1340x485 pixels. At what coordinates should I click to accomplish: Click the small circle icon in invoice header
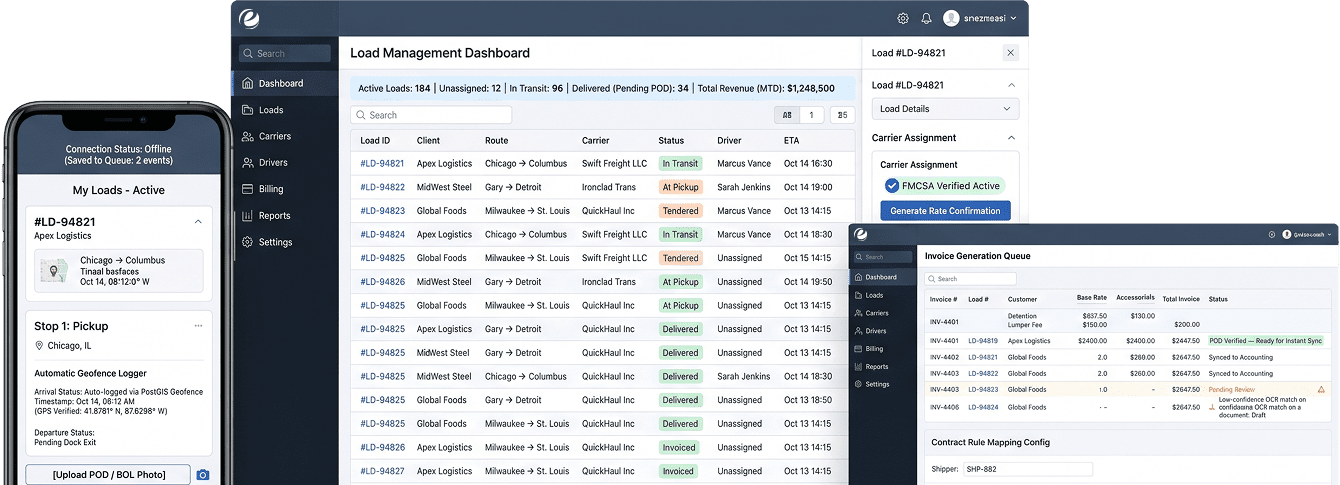pyautogui.click(x=1272, y=234)
